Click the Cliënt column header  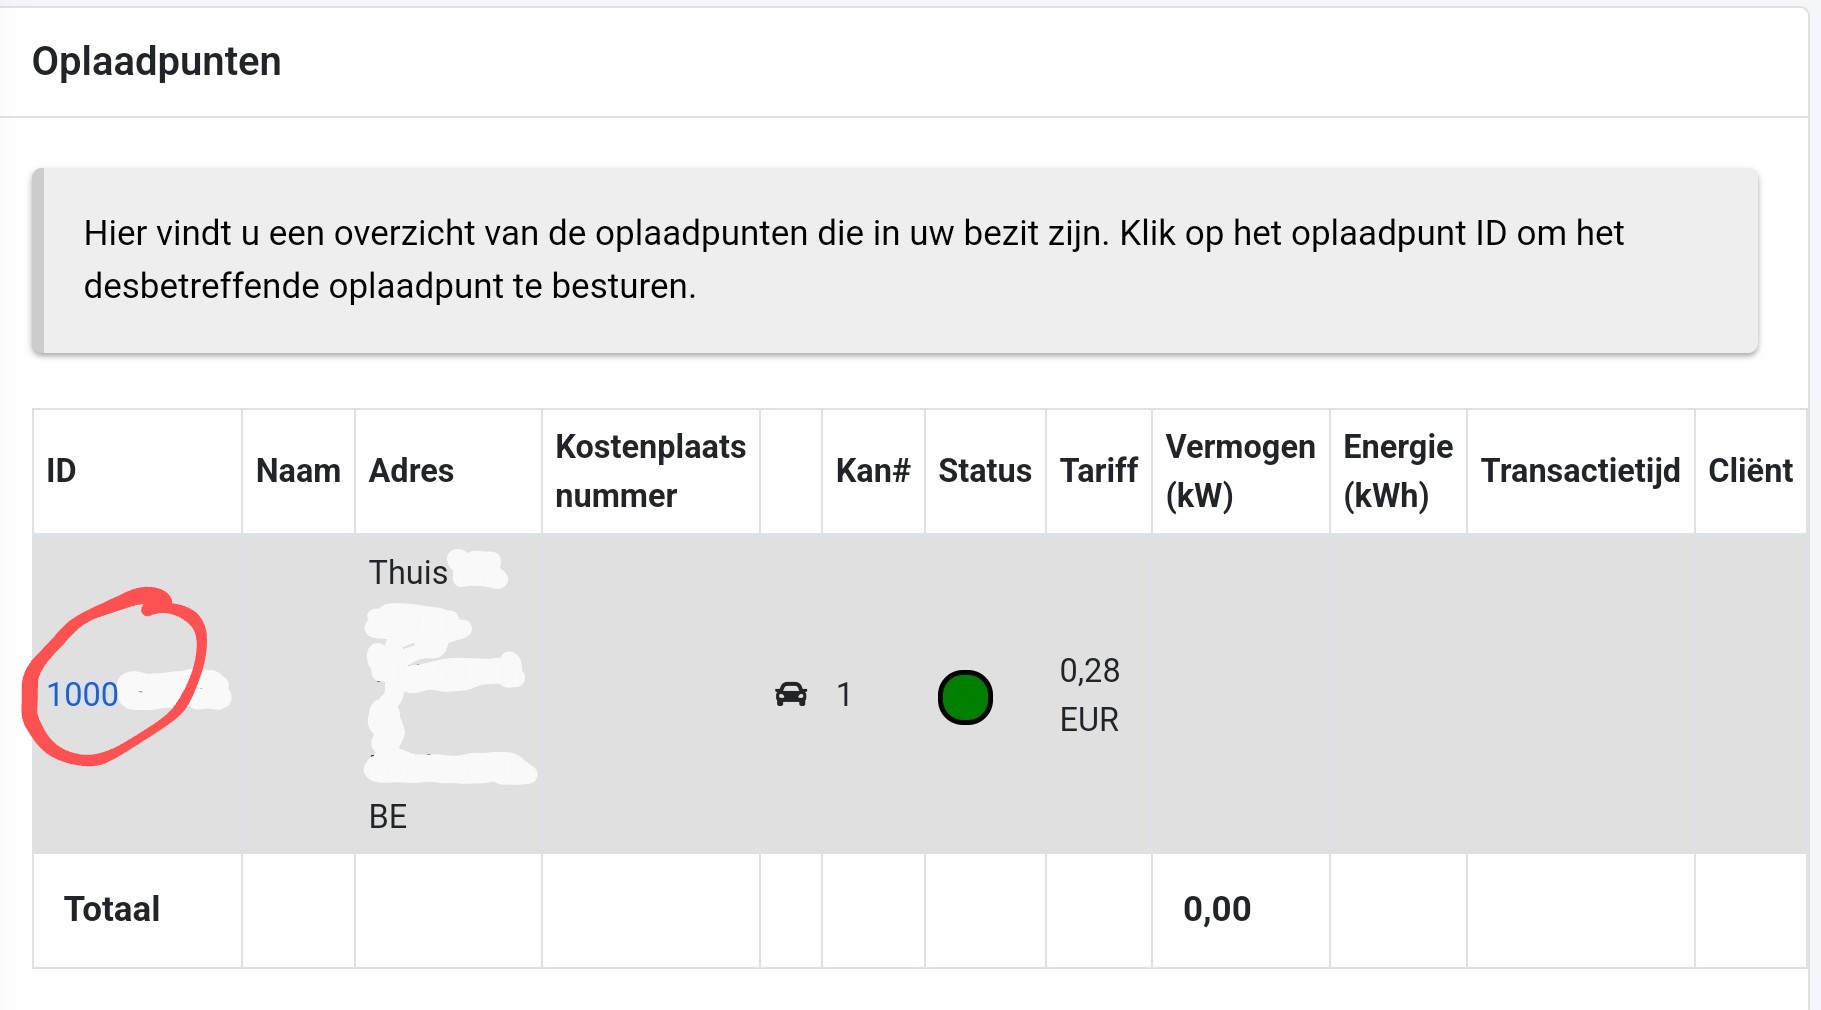point(1750,471)
